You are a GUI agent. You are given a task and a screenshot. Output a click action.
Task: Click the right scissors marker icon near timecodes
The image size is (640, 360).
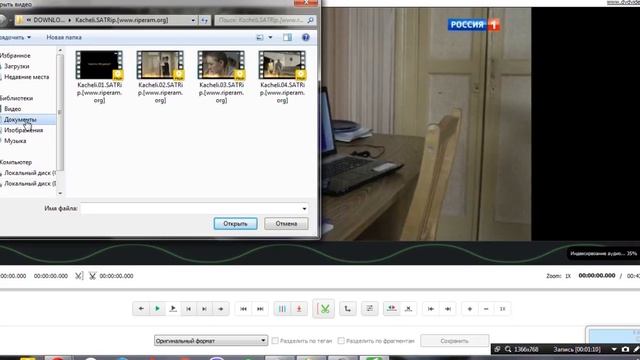pos(93,276)
